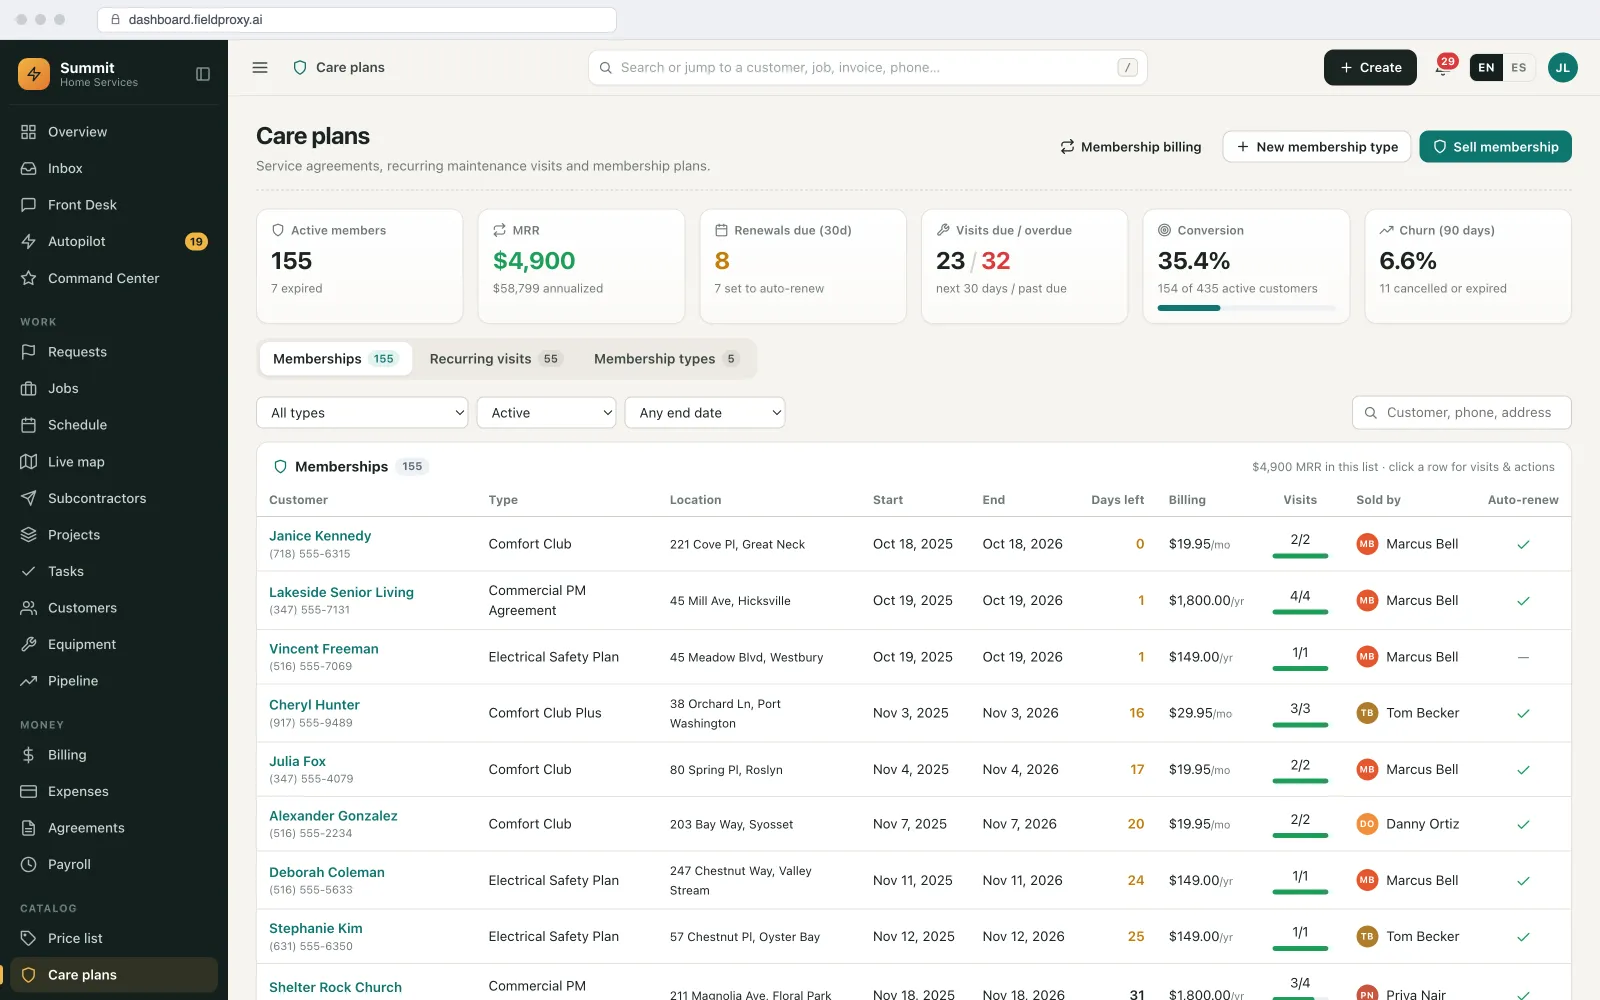Toggle auto-renew check for Stephanie Kim

click(1523, 938)
